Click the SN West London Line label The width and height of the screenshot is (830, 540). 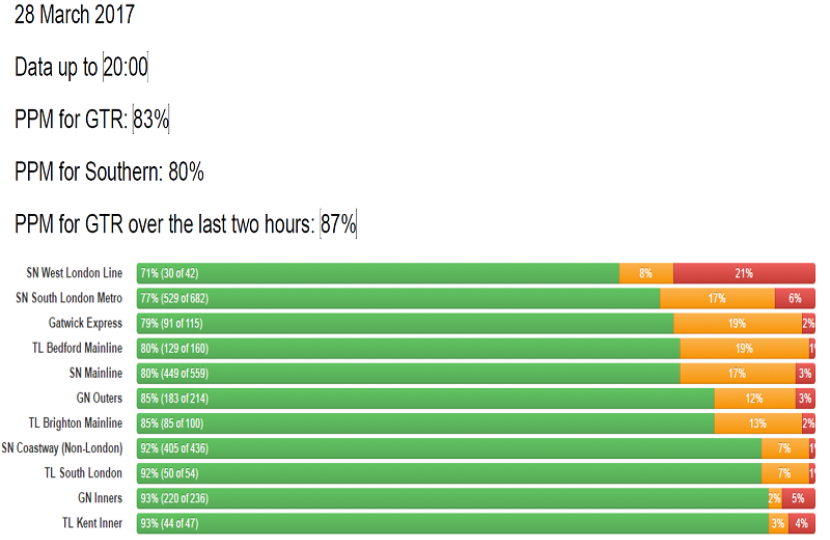coord(75,273)
